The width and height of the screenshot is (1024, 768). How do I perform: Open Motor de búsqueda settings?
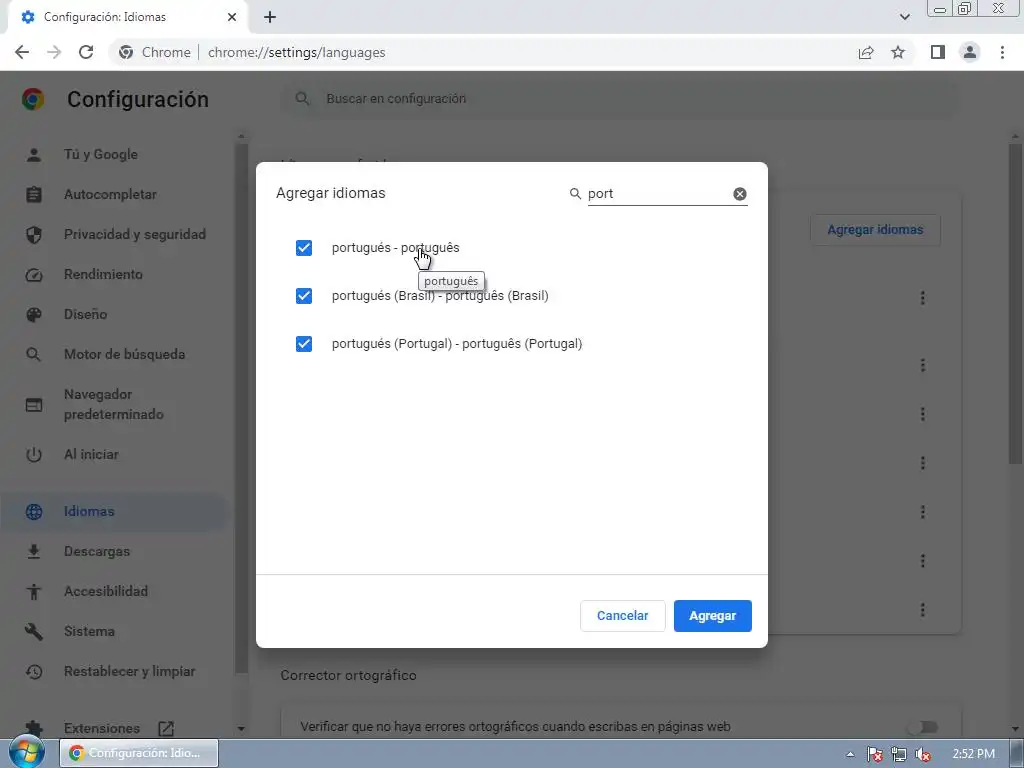pos(124,355)
